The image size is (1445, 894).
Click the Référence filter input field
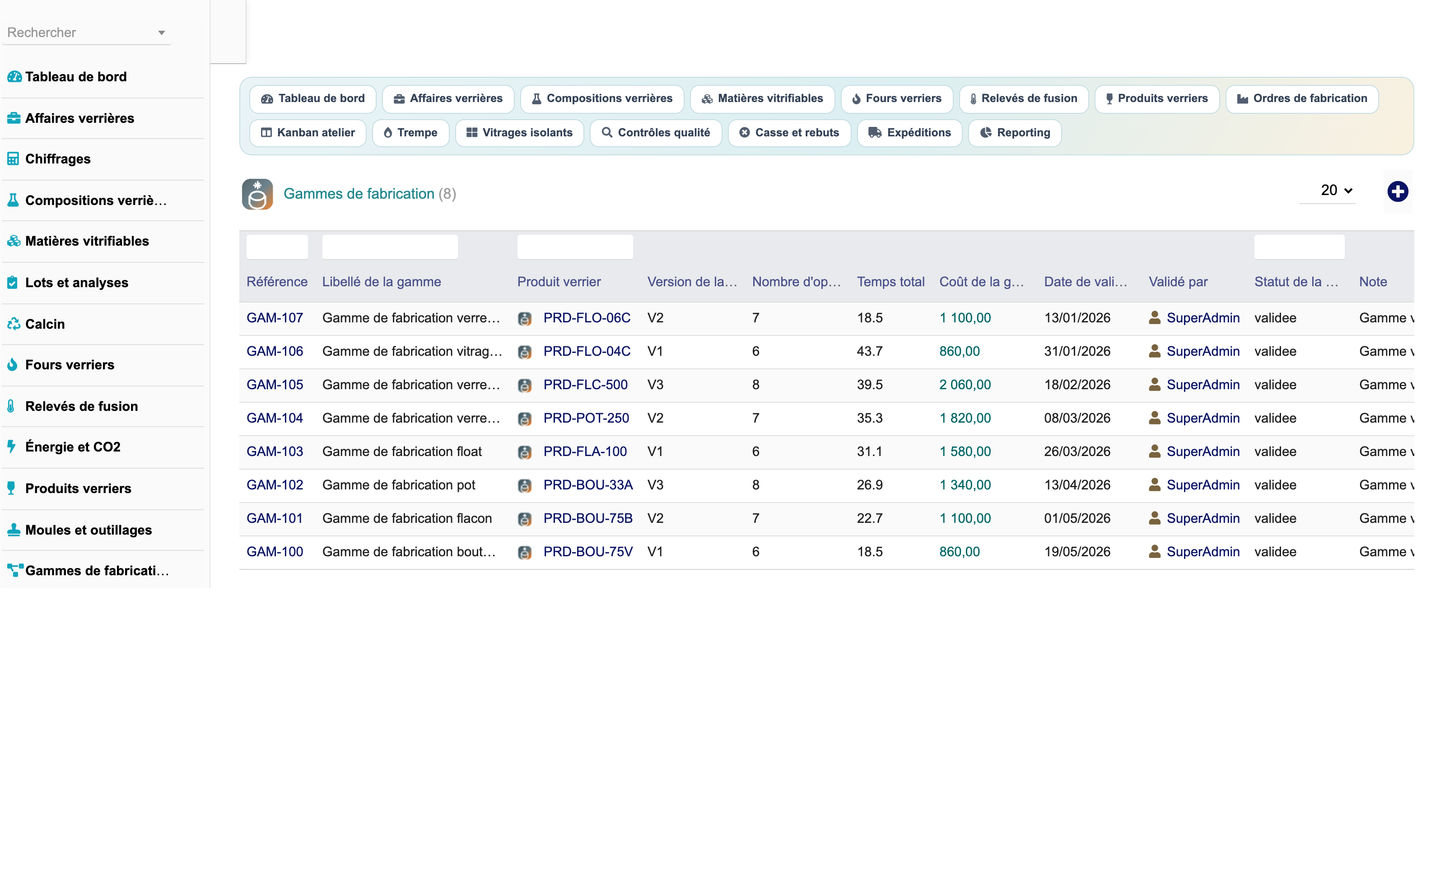pos(277,247)
